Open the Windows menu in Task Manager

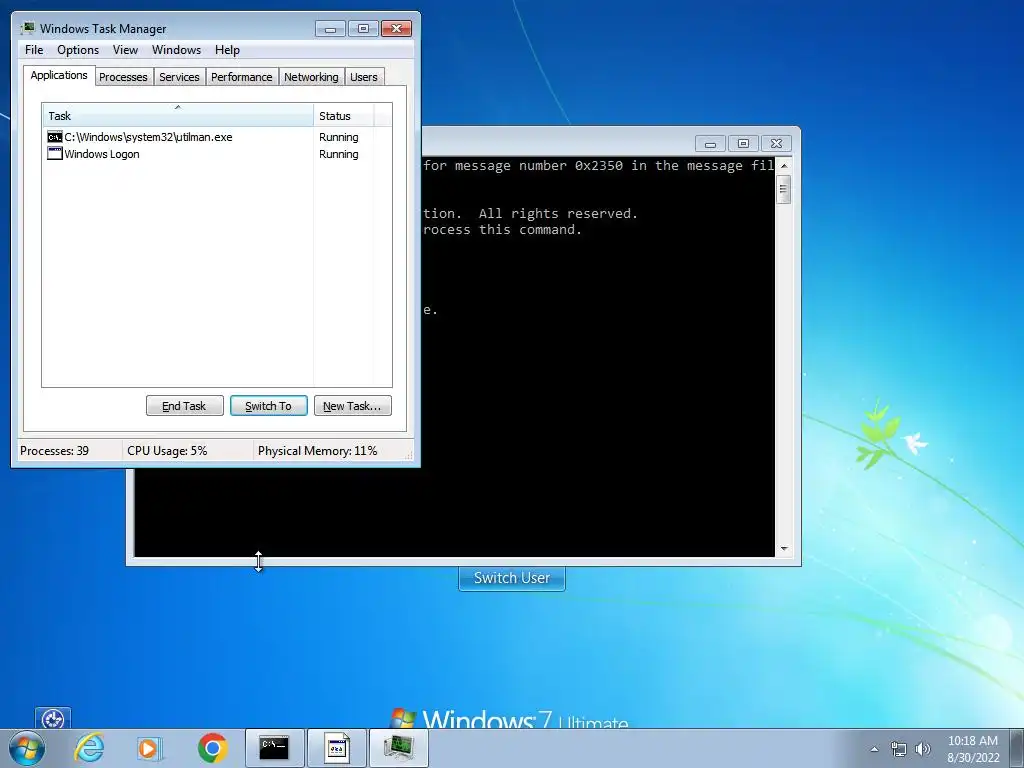pyautogui.click(x=176, y=50)
